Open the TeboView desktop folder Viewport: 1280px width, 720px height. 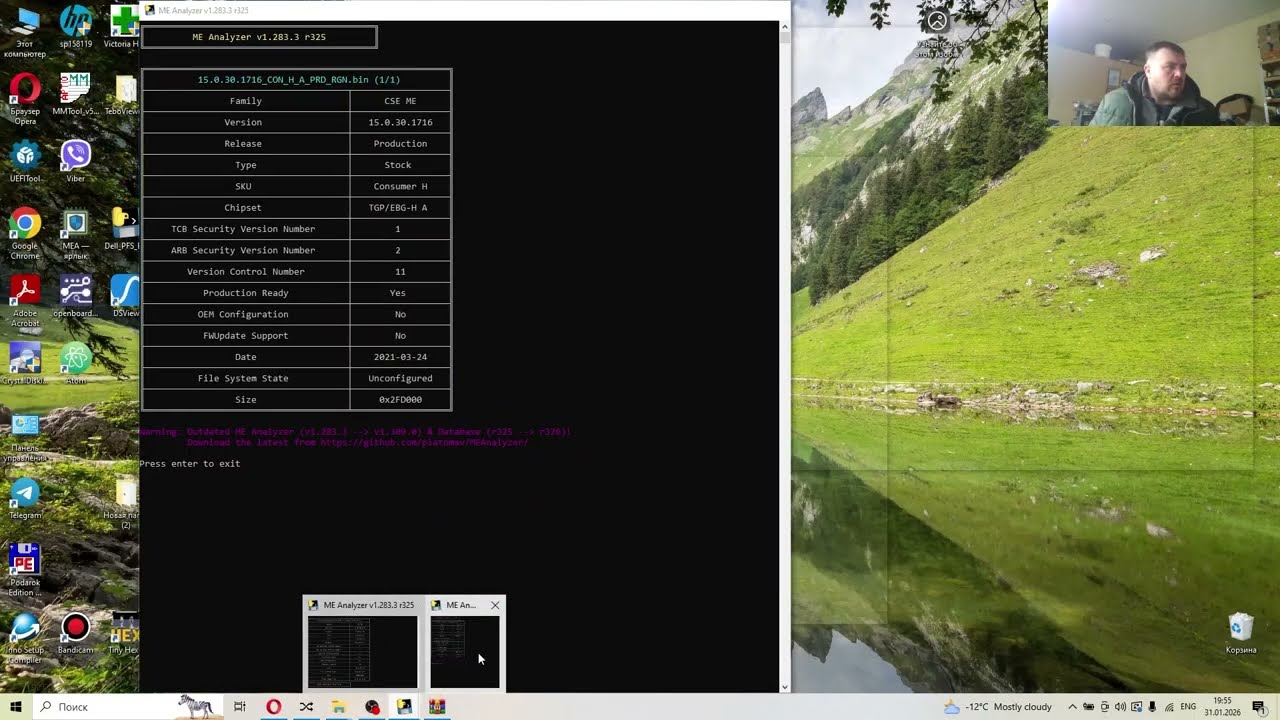coord(123,95)
